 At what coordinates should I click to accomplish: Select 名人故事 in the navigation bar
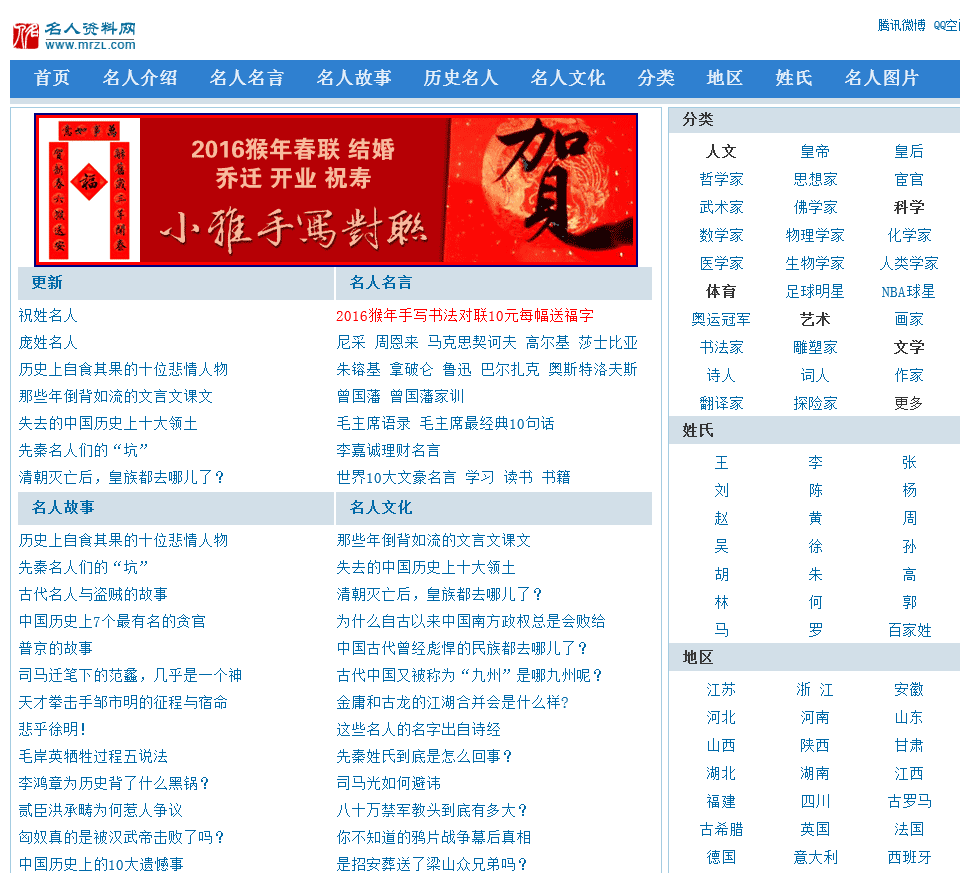354,78
